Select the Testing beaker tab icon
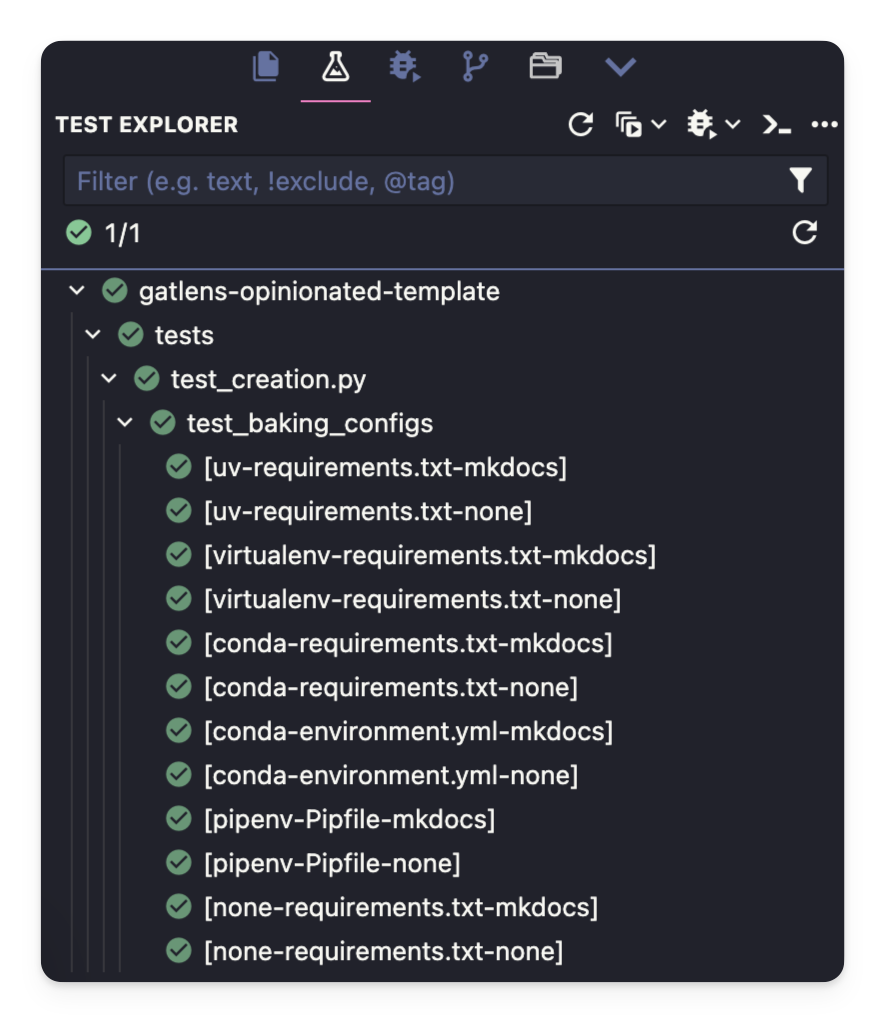 click(335, 67)
